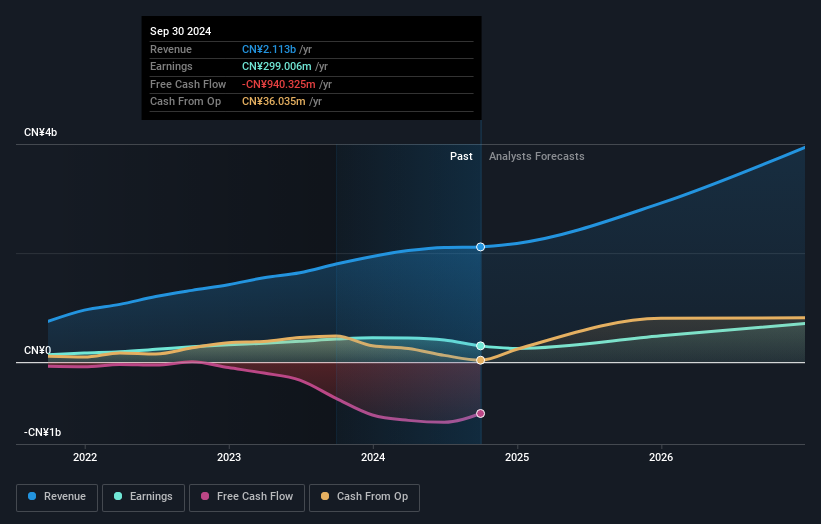The height and width of the screenshot is (524, 821).
Task: Toggle the Cash From Op legend button
Action: pyautogui.click(x=364, y=497)
